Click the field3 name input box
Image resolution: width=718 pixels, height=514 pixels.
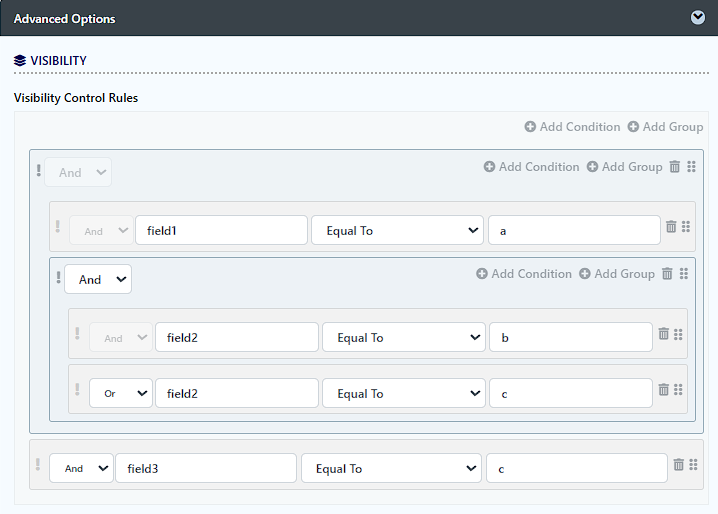[206, 469]
